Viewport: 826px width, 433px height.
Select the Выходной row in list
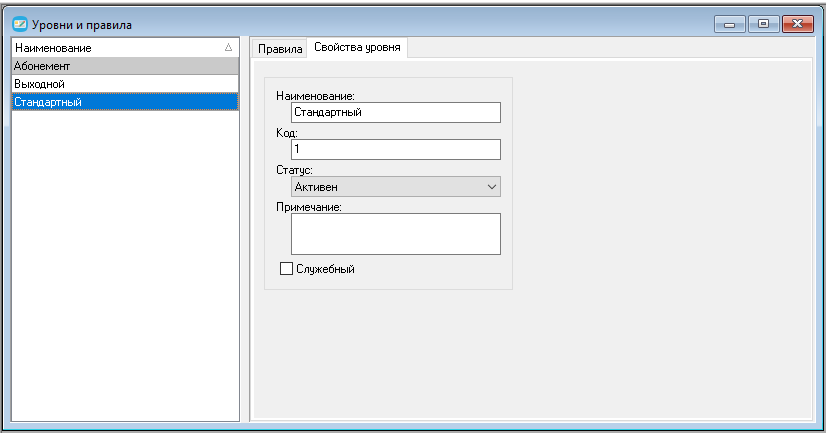[x=125, y=84]
